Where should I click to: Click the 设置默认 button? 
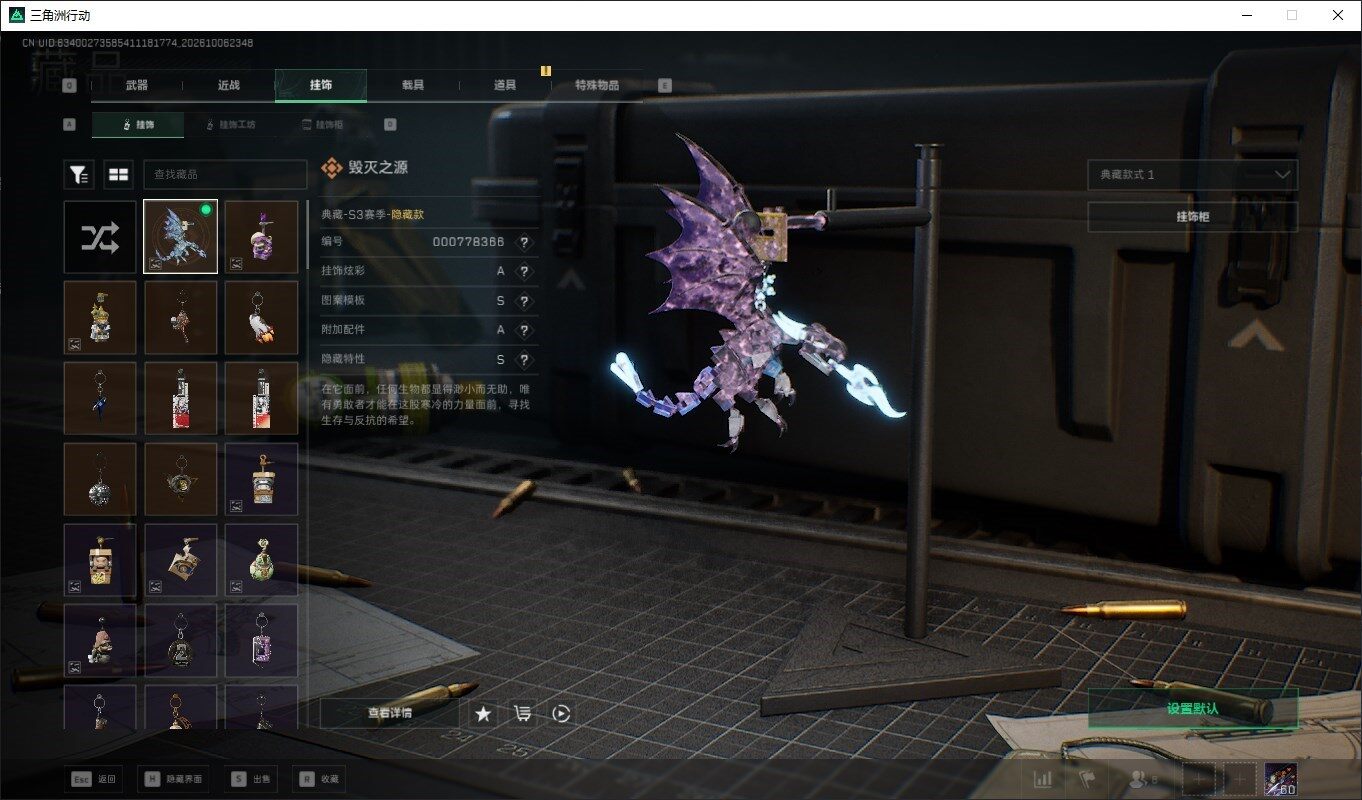pos(1193,708)
